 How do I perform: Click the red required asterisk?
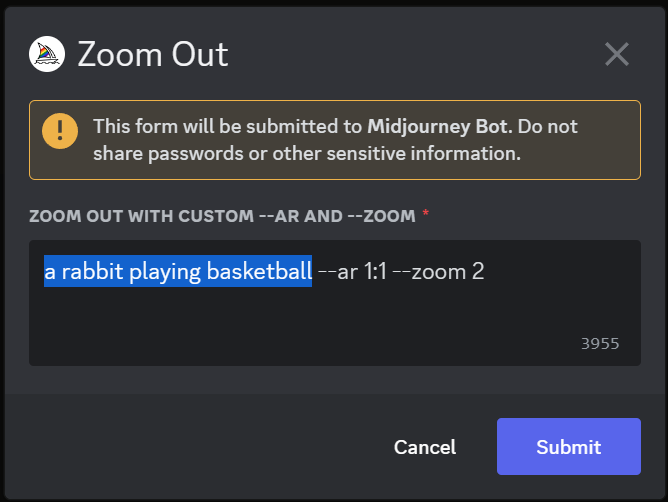(425, 213)
